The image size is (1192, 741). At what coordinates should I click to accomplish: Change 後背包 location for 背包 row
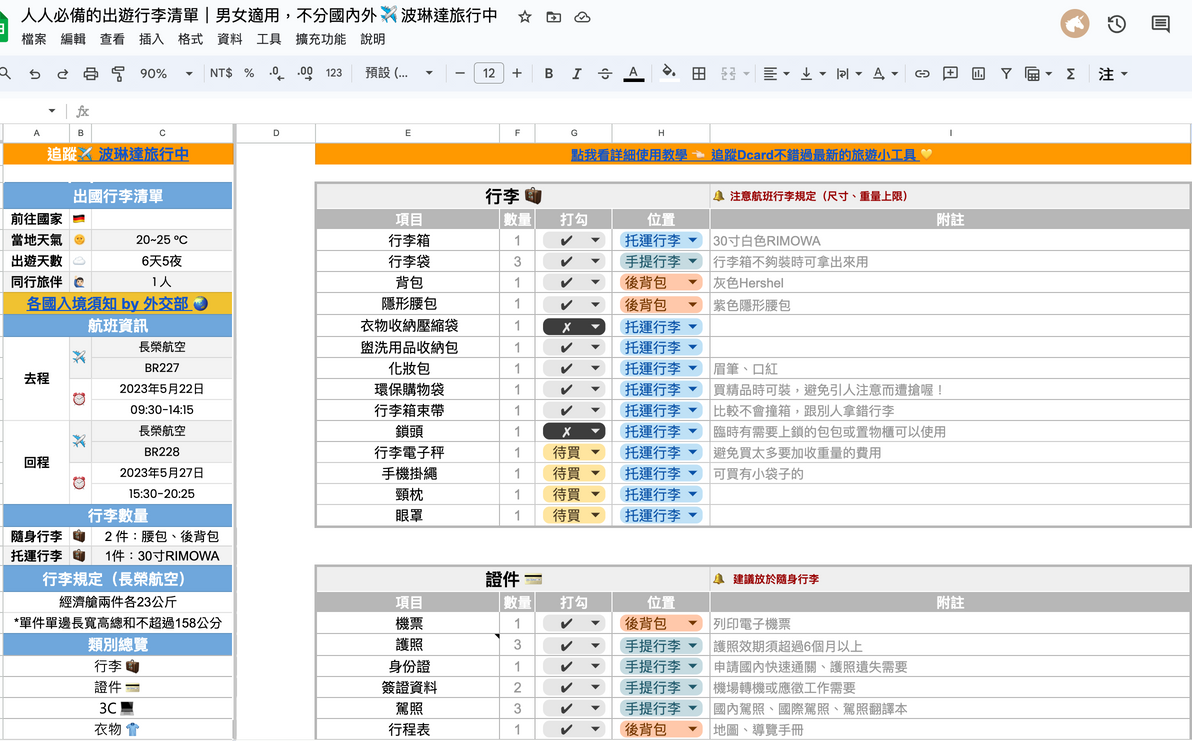click(x=661, y=282)
